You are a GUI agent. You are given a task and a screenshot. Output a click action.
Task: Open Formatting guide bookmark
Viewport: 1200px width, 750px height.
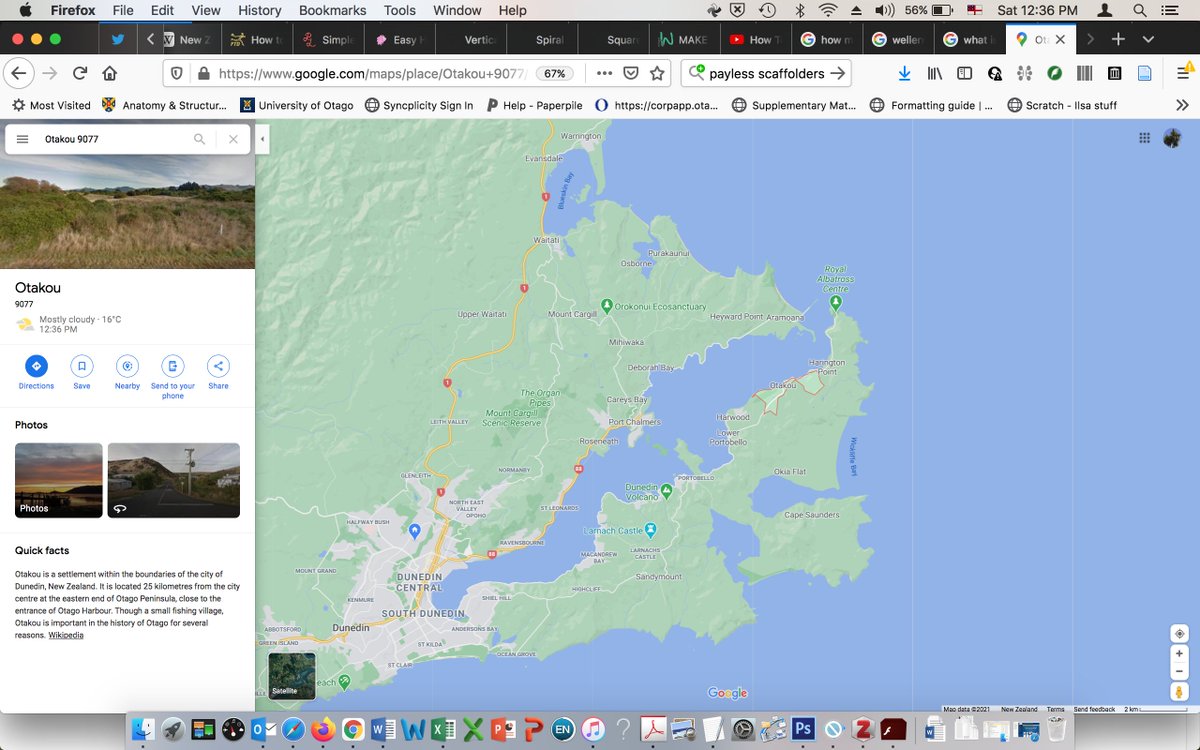click(931, 105)
